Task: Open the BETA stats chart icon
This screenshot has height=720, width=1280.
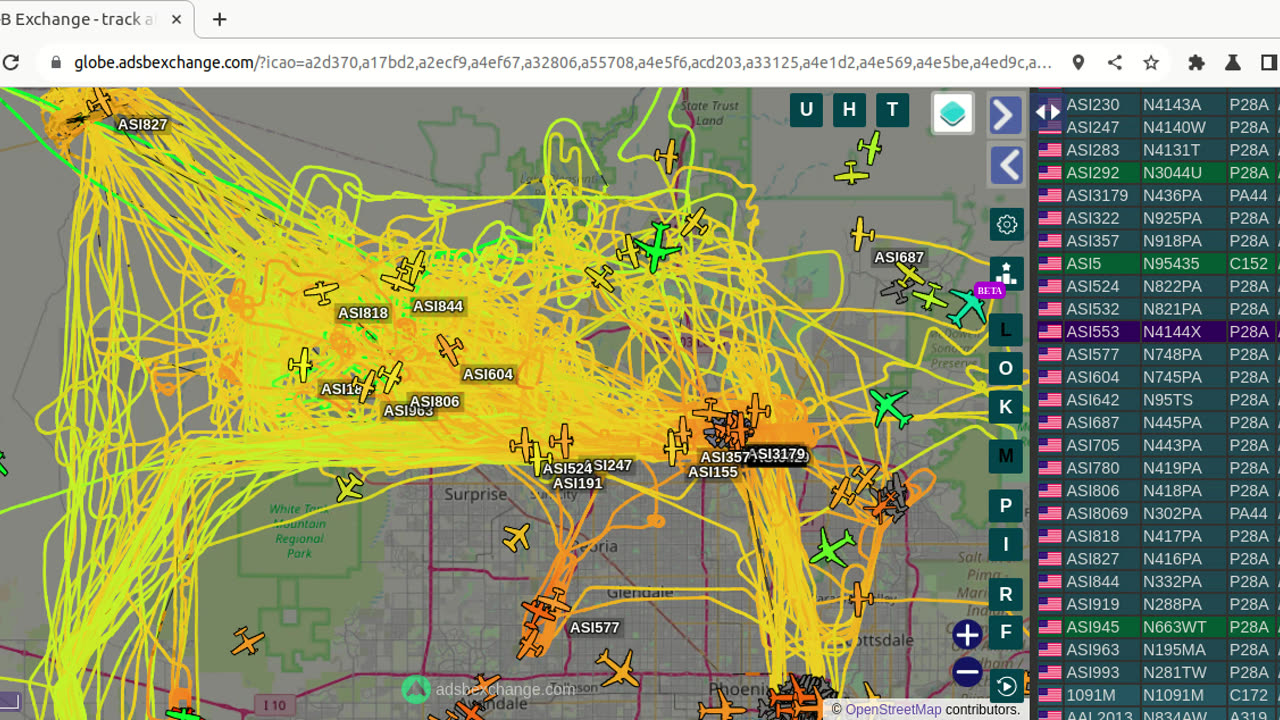Action: pyautogui.click(x=1006, y=273)
